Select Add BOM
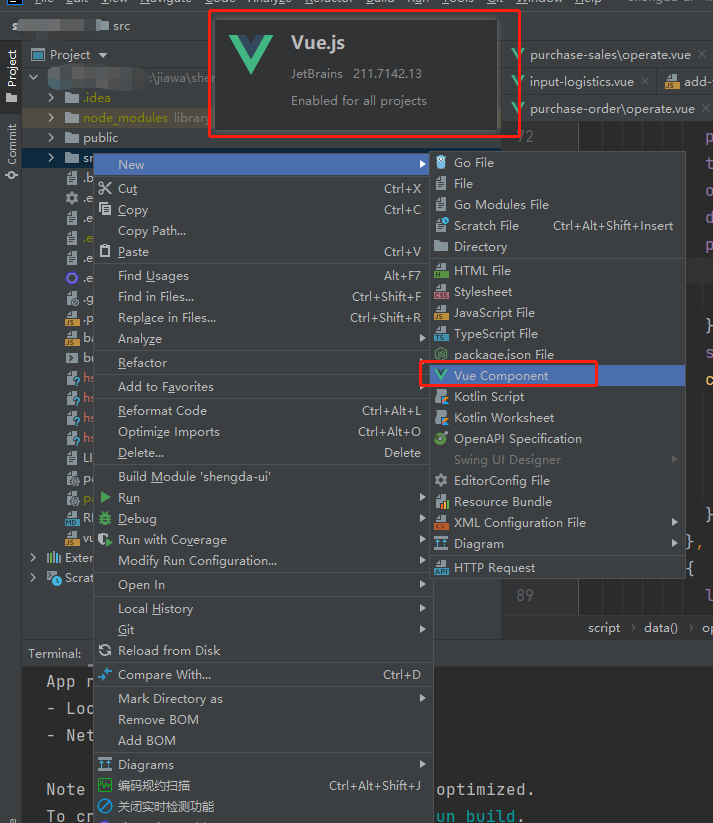 (263, 741)
